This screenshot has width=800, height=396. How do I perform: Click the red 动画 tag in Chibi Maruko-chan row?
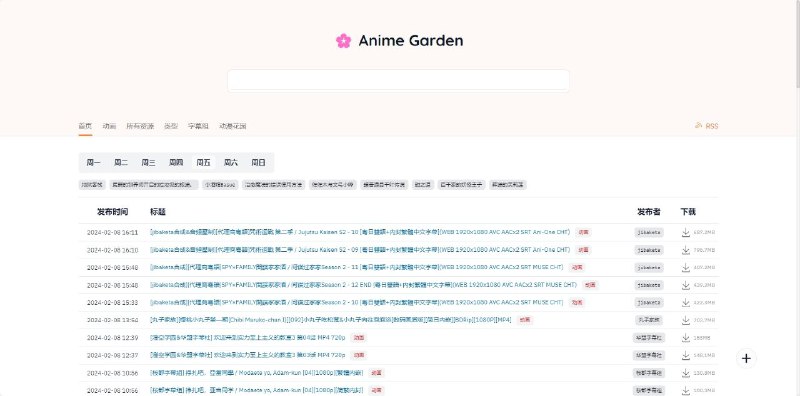tap(524, 320)
